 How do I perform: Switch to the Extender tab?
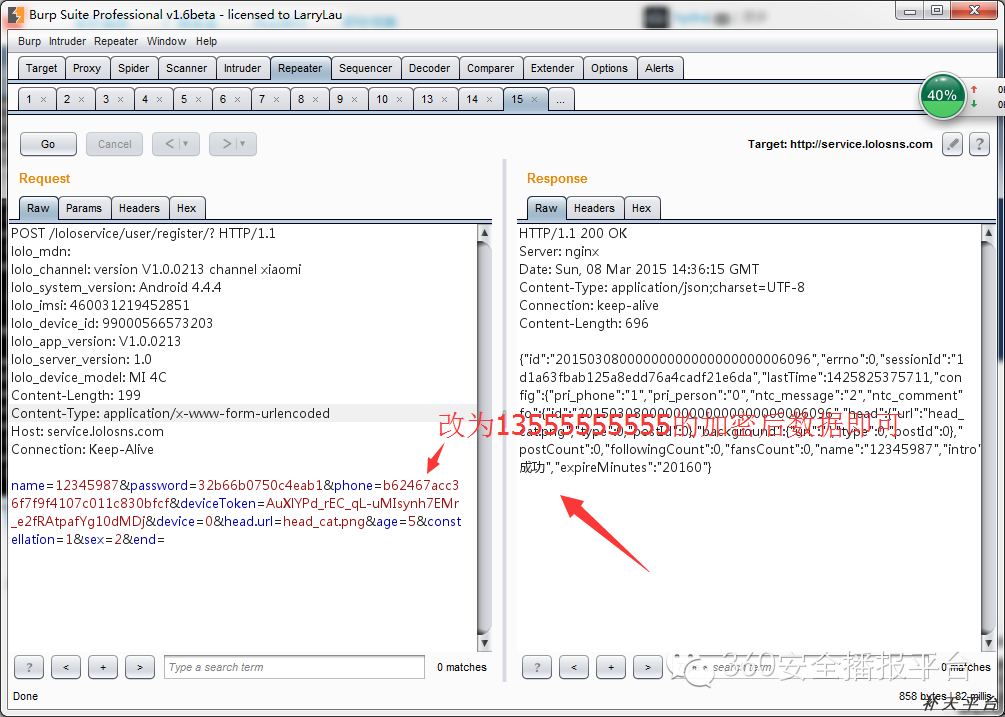[x=552, y=68]
